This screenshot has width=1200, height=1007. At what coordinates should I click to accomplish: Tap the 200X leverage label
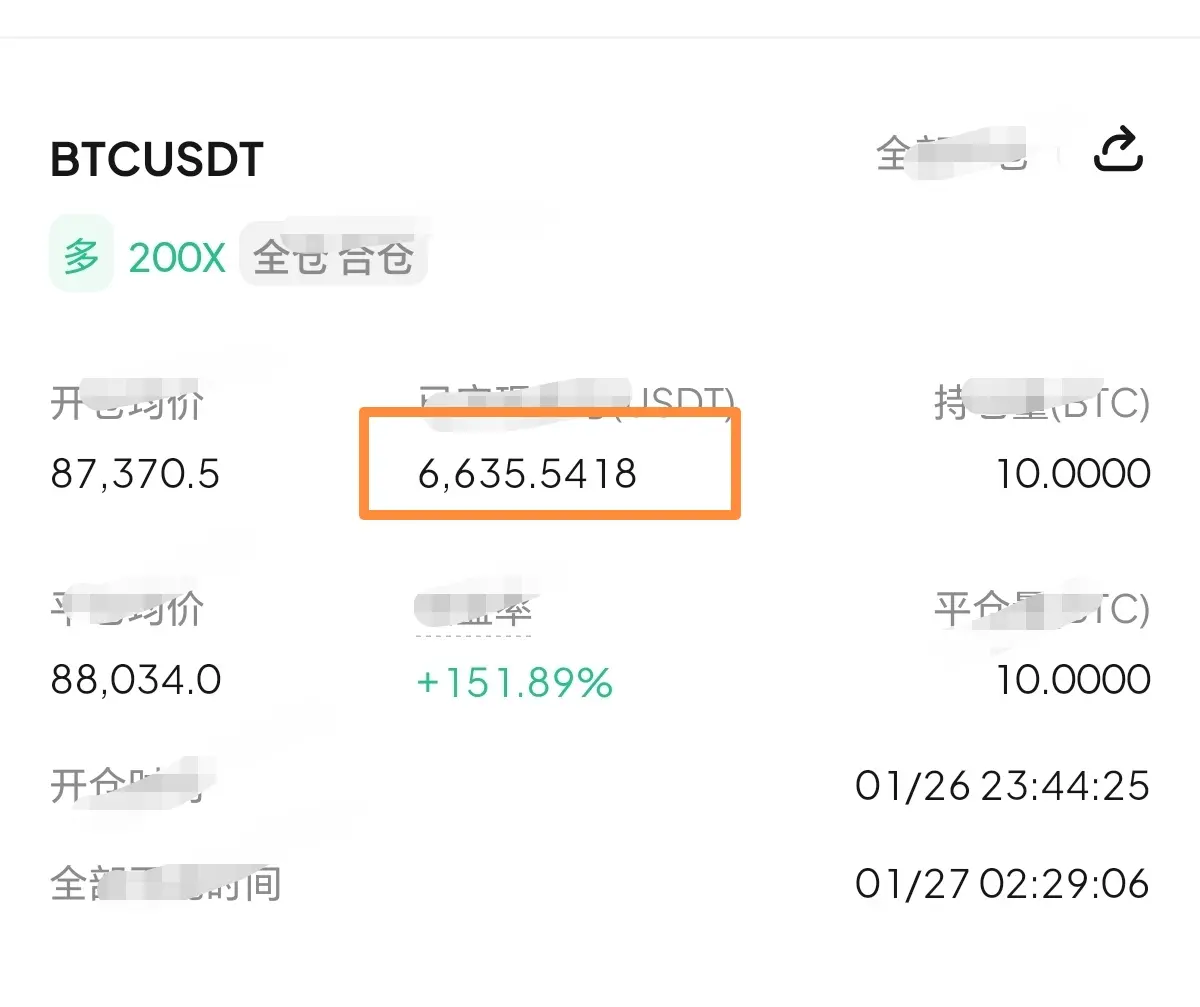[177, 259]
